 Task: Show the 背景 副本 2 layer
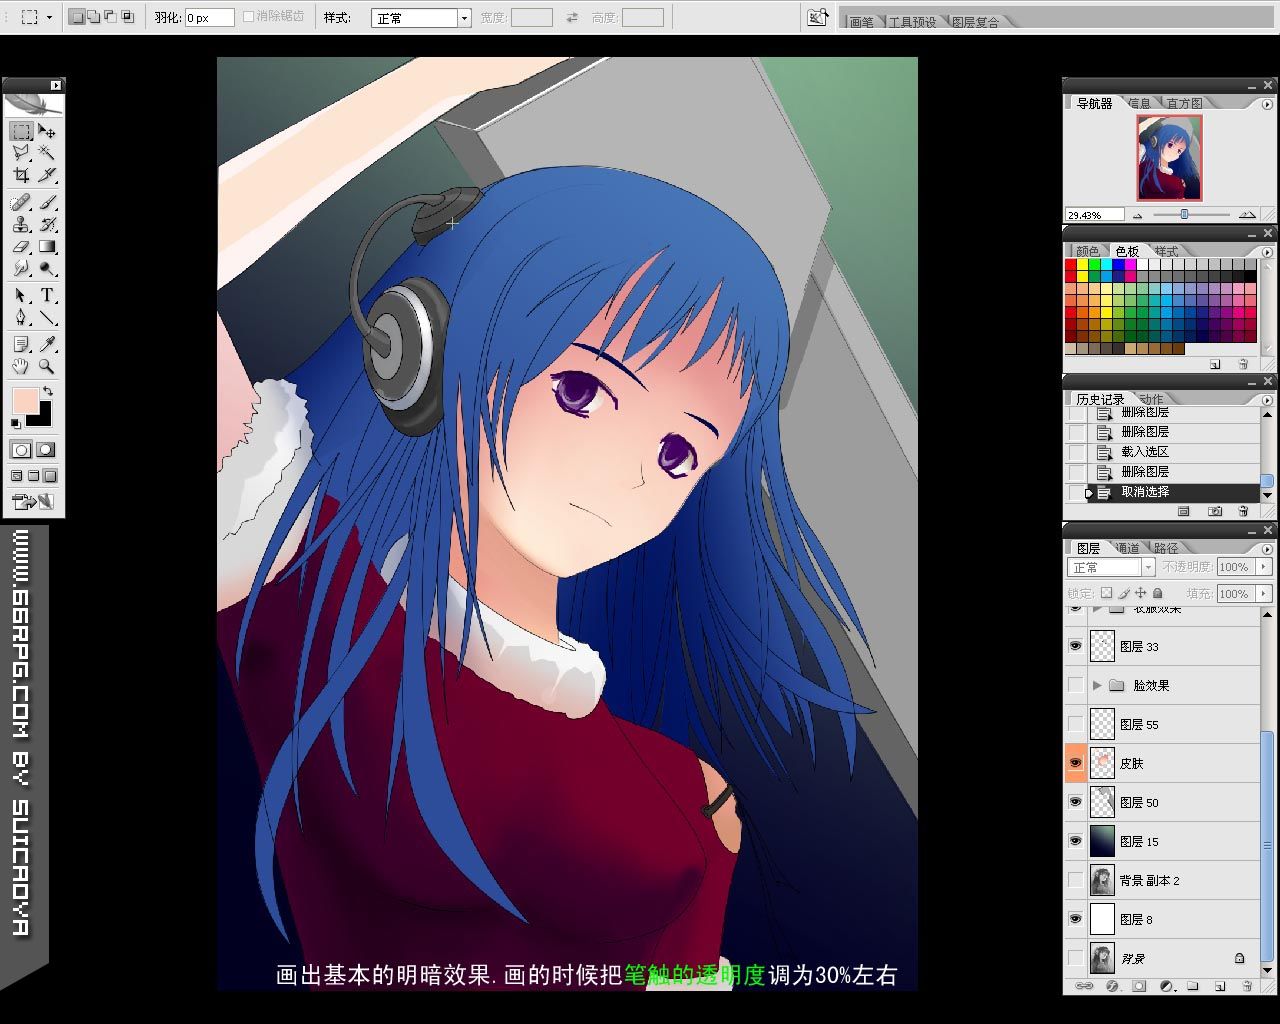tap(1075, 880)
